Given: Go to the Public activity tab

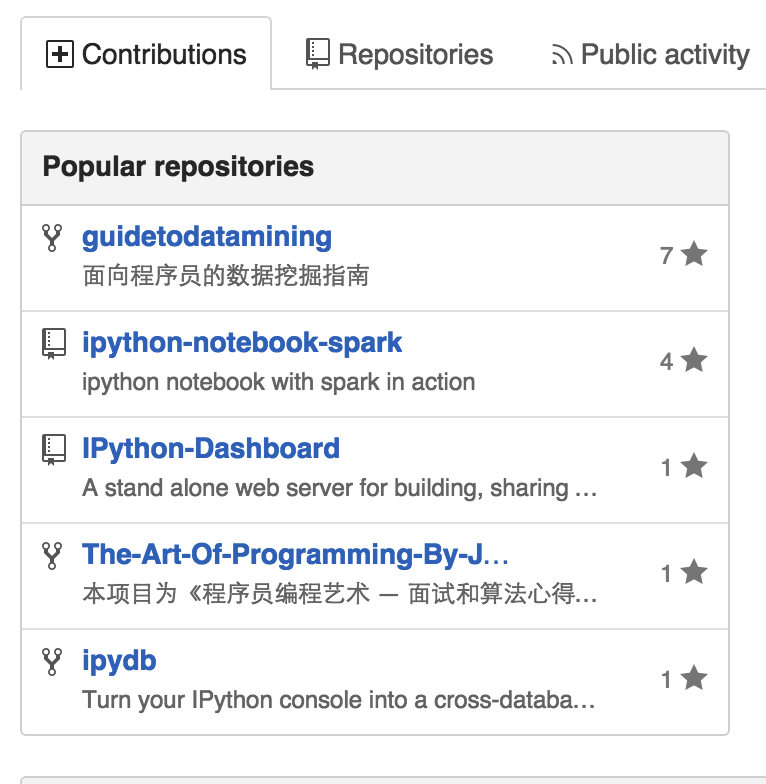Looking at the screenshot, I should [650, 54].
